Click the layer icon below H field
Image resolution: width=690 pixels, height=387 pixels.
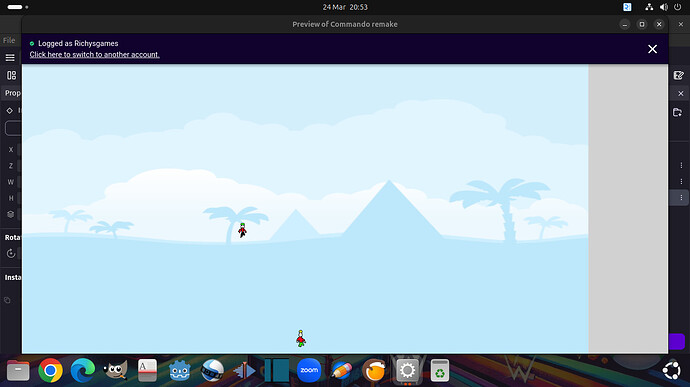click(11, 214)
